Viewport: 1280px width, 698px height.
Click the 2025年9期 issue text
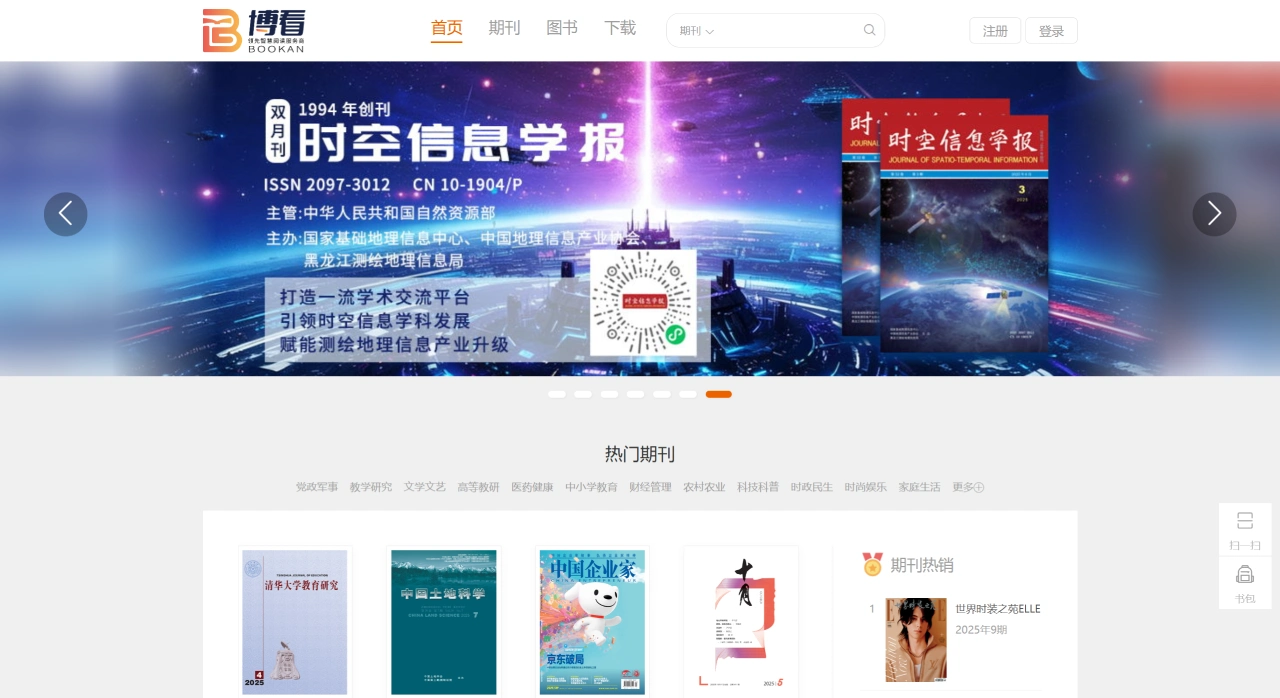(x=981, y=630)
